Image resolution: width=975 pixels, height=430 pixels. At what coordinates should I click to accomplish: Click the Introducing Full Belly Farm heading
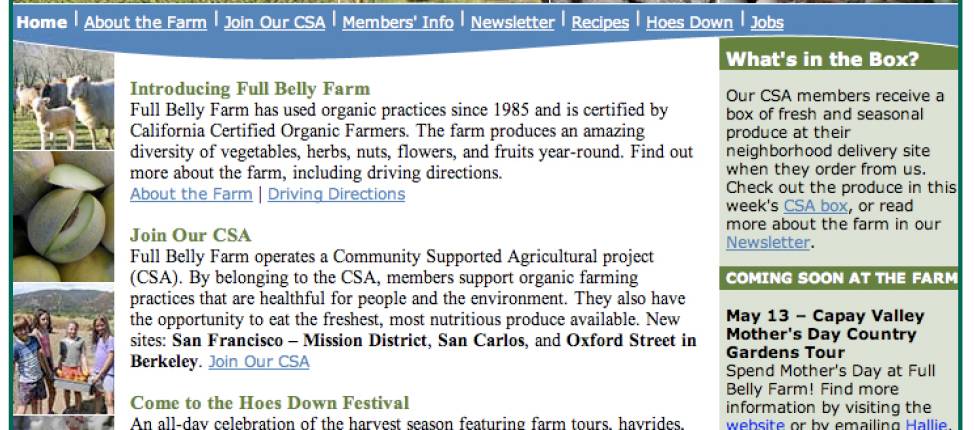click(x=249, y=89)
